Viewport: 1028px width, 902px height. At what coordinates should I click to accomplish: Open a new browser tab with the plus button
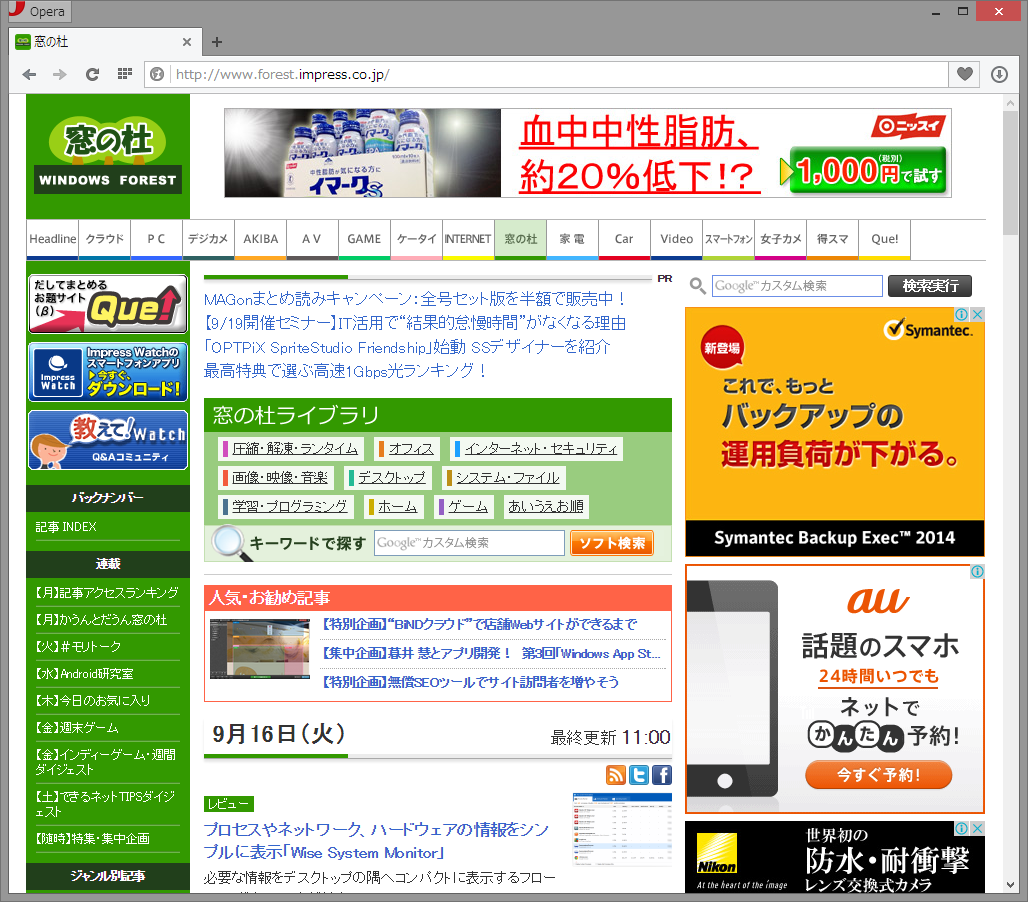tap(217, 42)
